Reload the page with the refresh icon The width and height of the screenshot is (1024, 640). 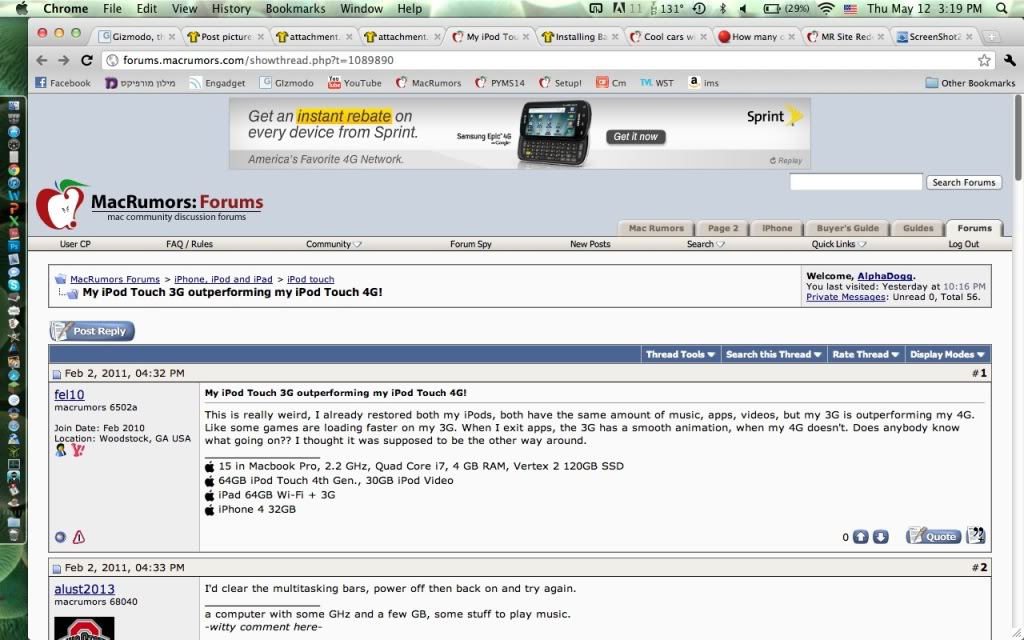(x=86, y=60)
